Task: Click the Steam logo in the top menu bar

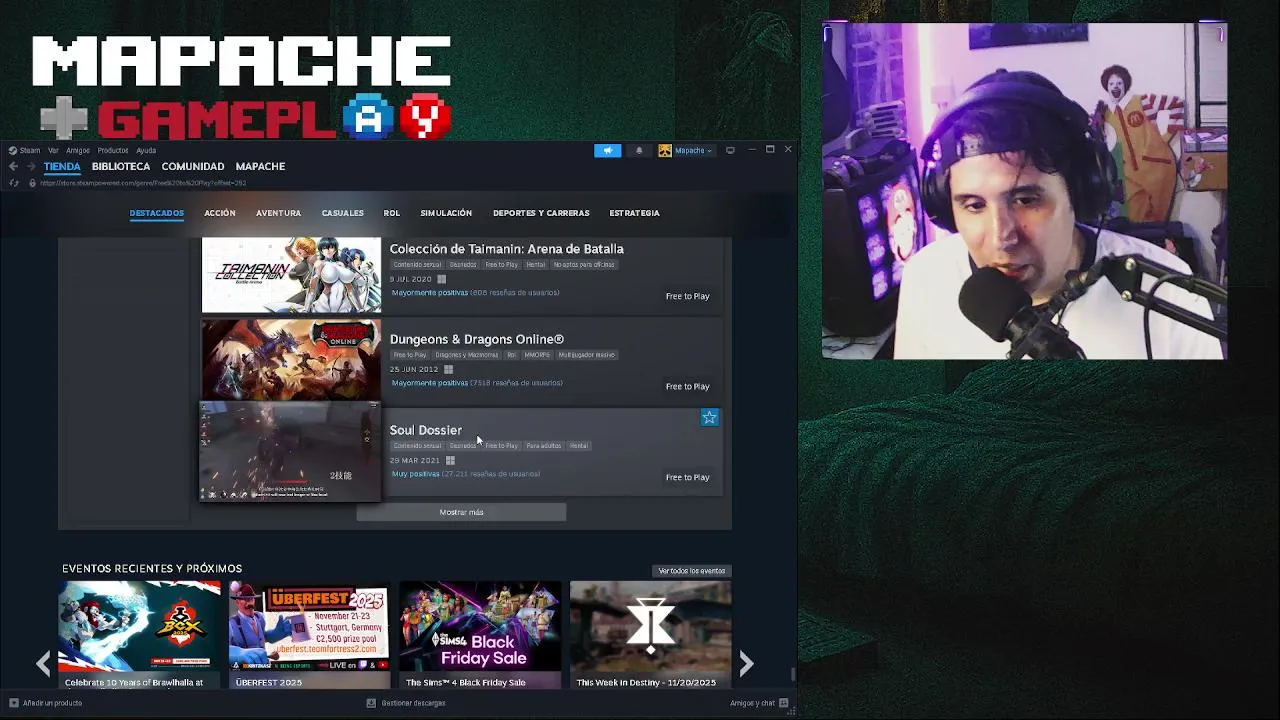Action: [13, 150]
